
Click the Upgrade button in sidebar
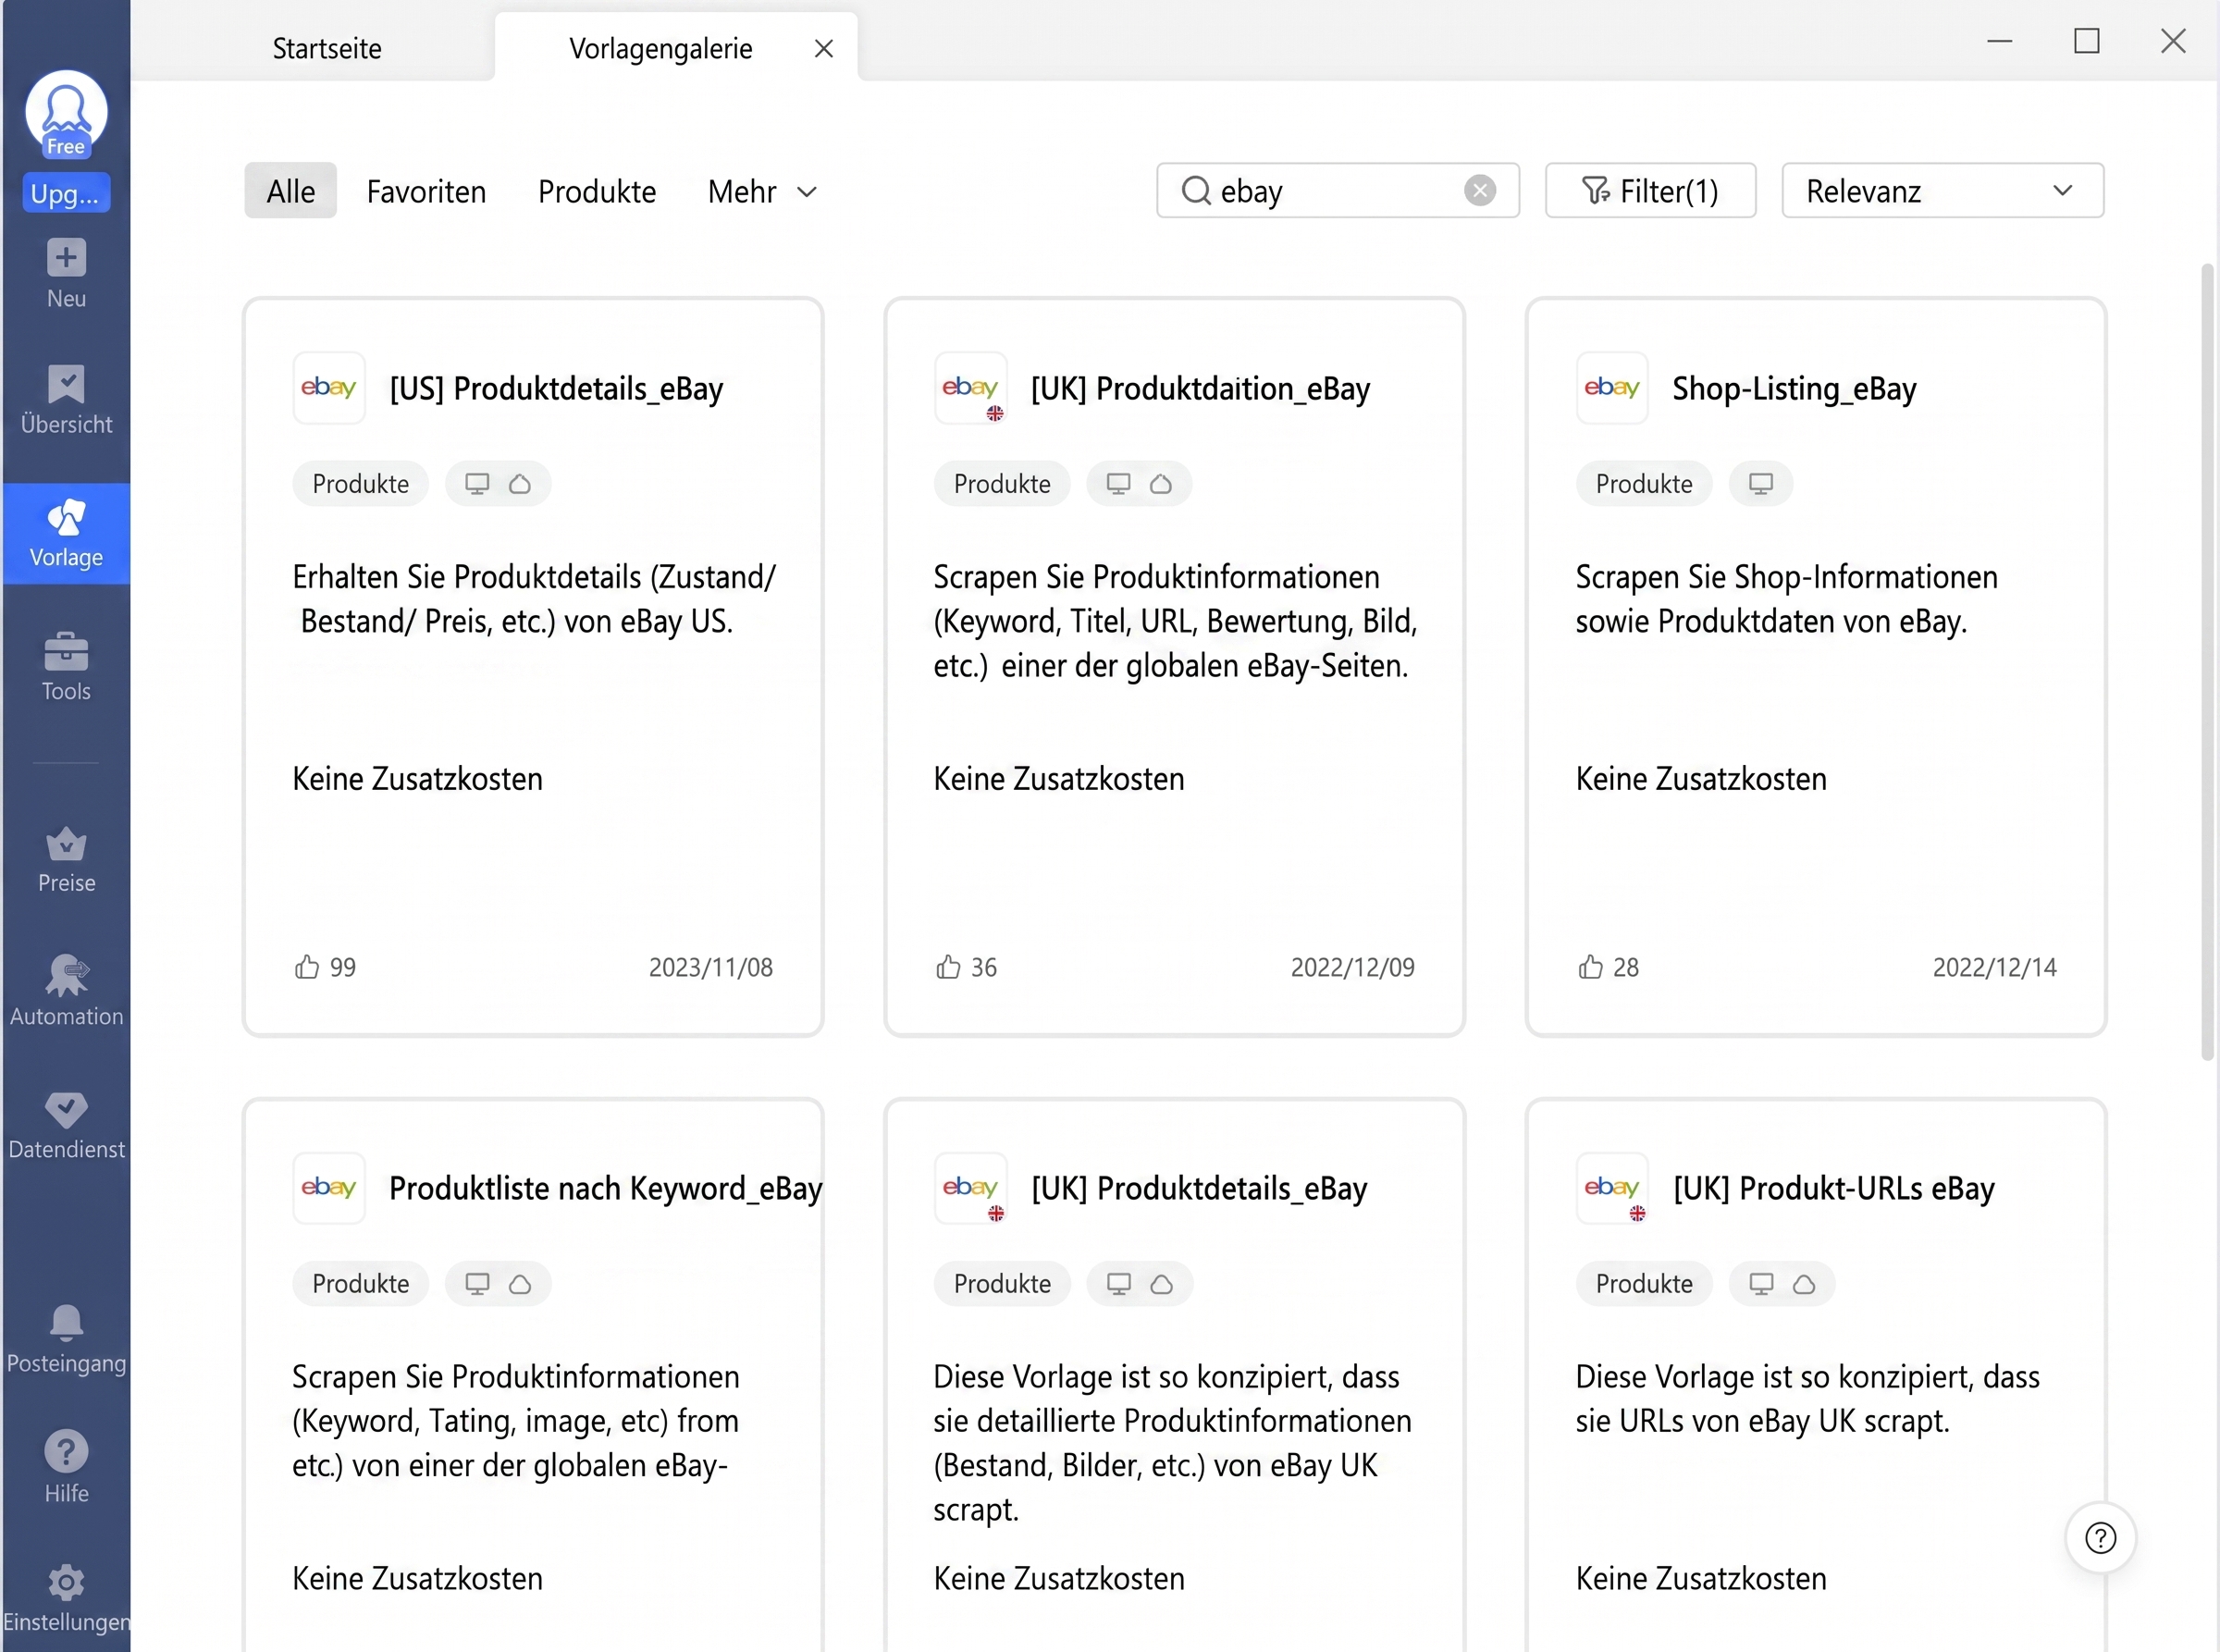pos(66,193)
